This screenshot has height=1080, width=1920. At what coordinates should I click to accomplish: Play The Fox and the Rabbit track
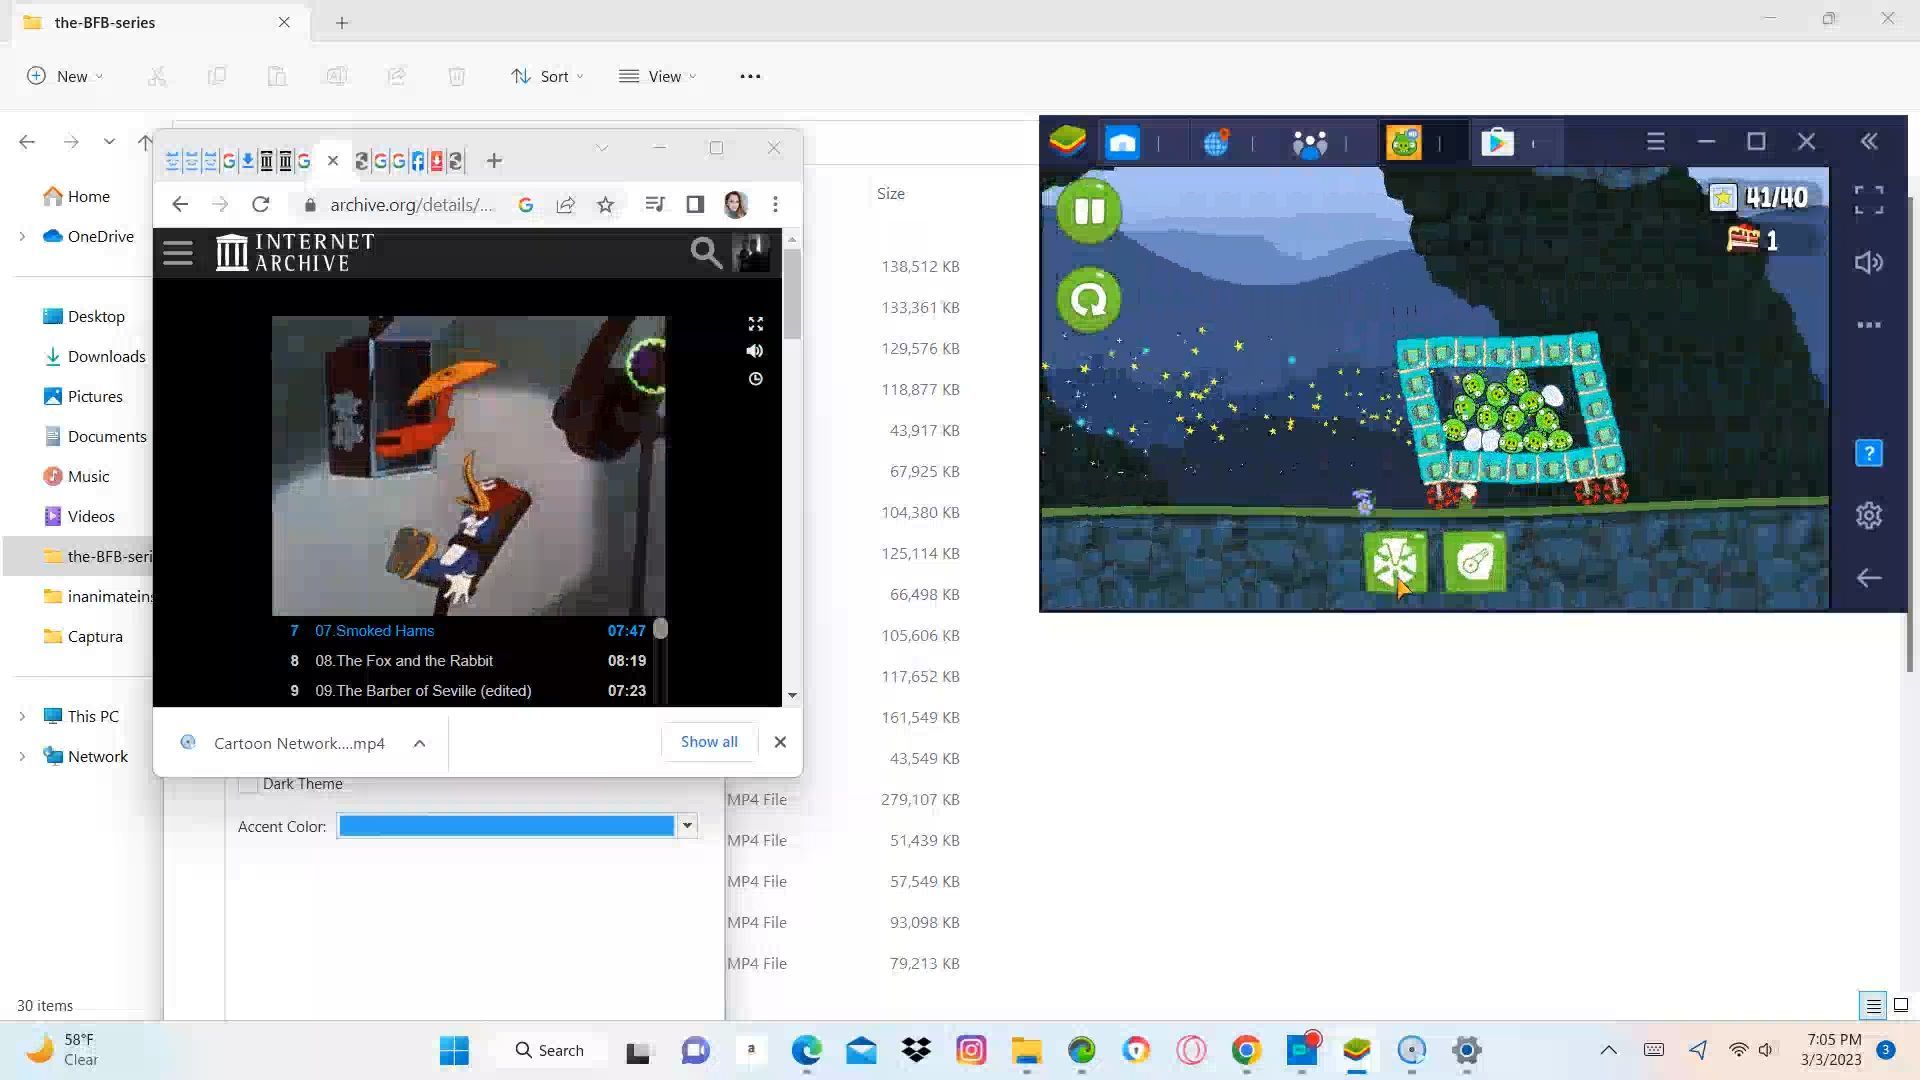pyautogui.click(x=404, y=661)
